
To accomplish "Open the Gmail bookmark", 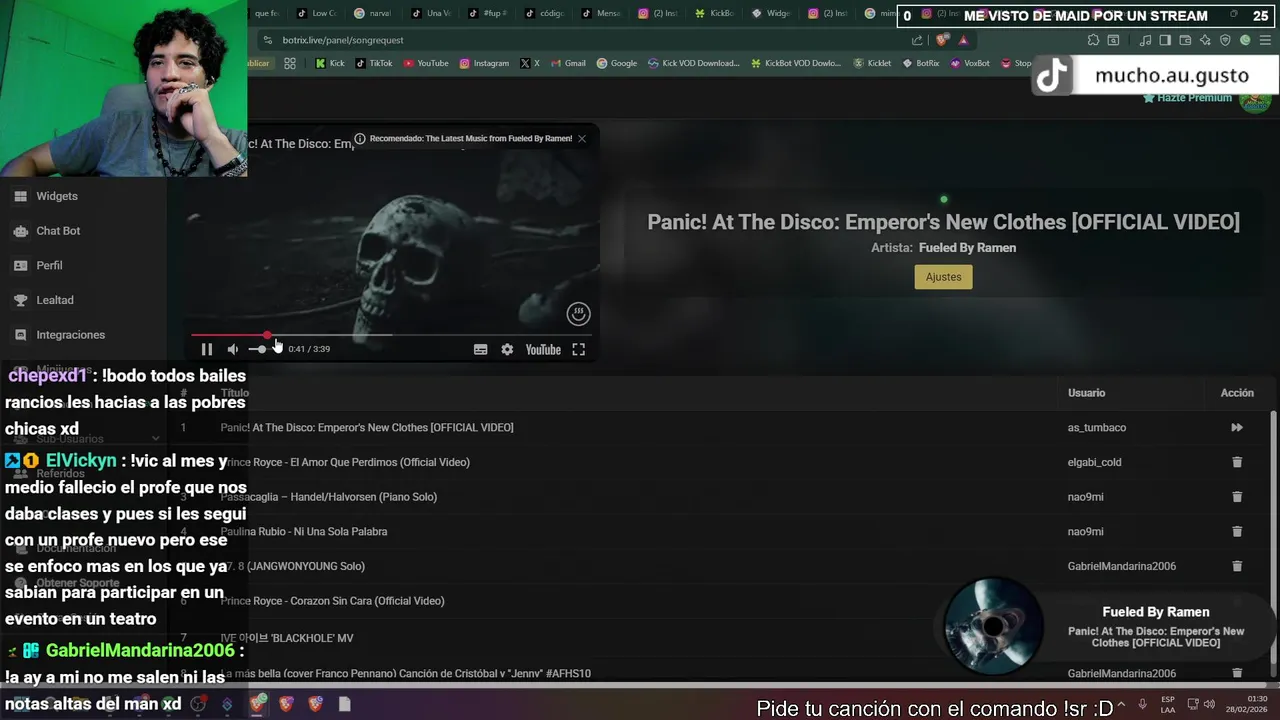I will [568, 63].
